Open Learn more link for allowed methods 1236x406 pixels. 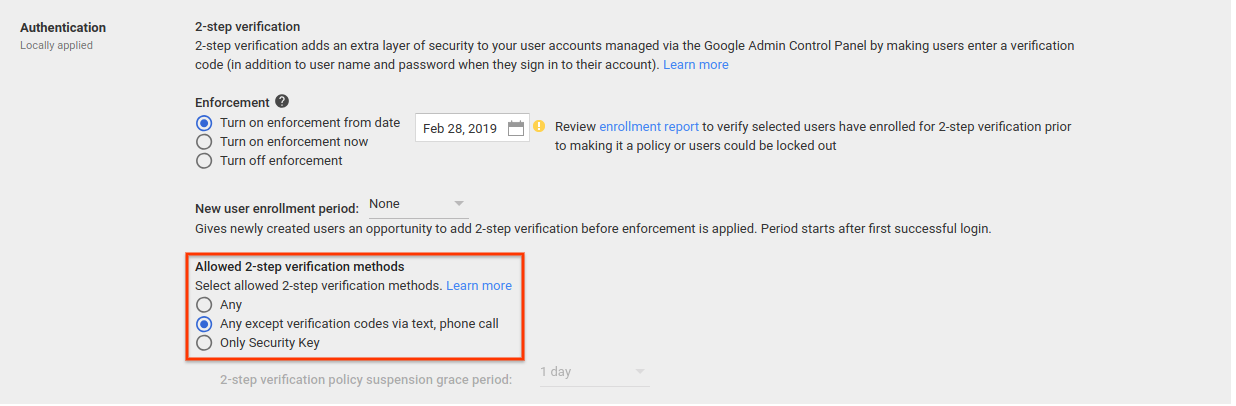coord(479,286)
